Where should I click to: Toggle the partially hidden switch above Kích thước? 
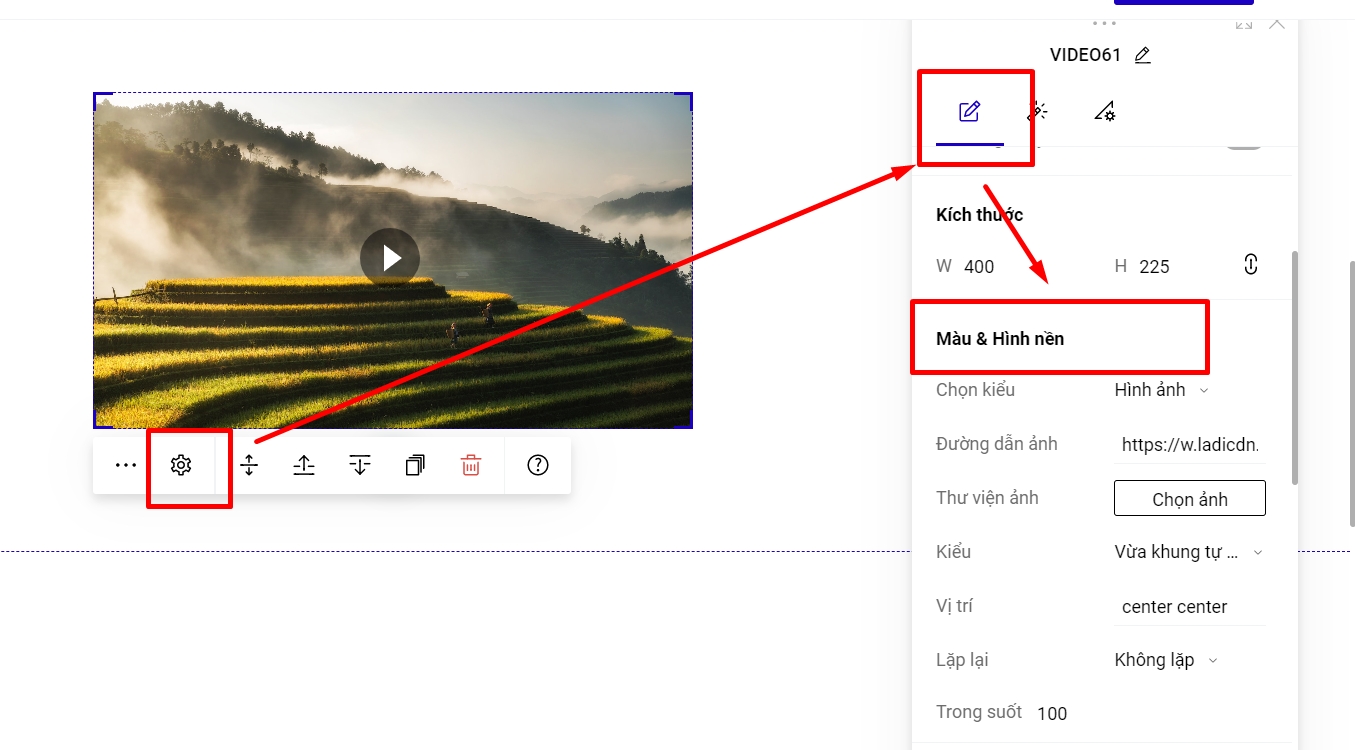point(1245,146)
